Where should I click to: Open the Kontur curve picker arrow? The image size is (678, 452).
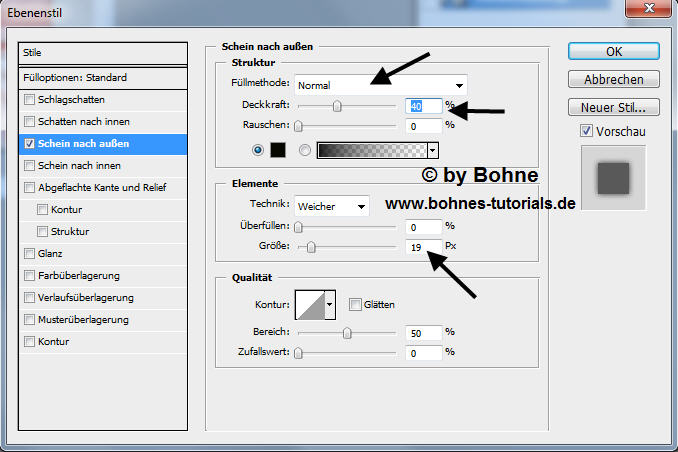click(330, 304)
